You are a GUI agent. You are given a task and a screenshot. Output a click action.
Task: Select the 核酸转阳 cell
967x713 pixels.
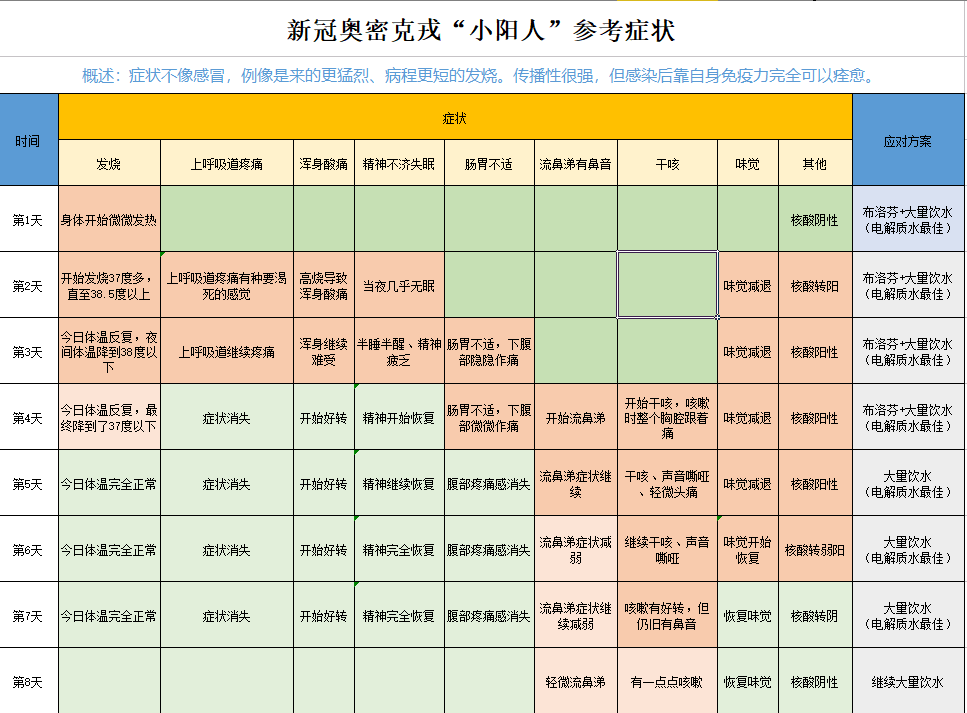pyautogui.click(x=814, y=286)
